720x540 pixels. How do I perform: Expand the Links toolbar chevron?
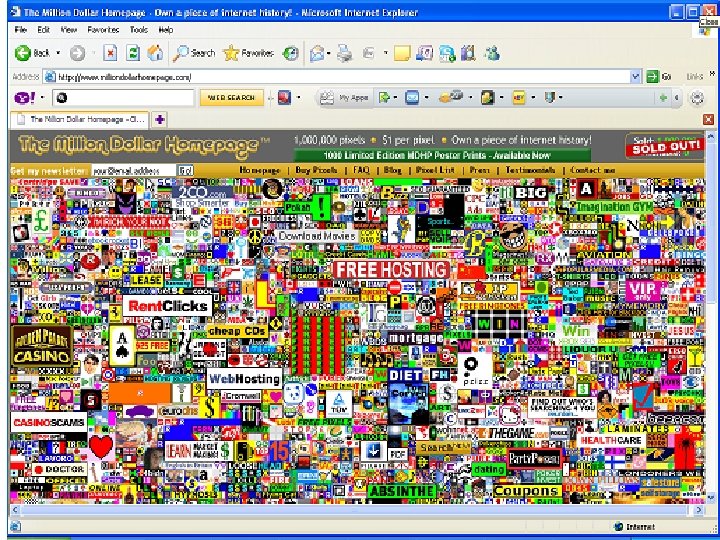712,73
